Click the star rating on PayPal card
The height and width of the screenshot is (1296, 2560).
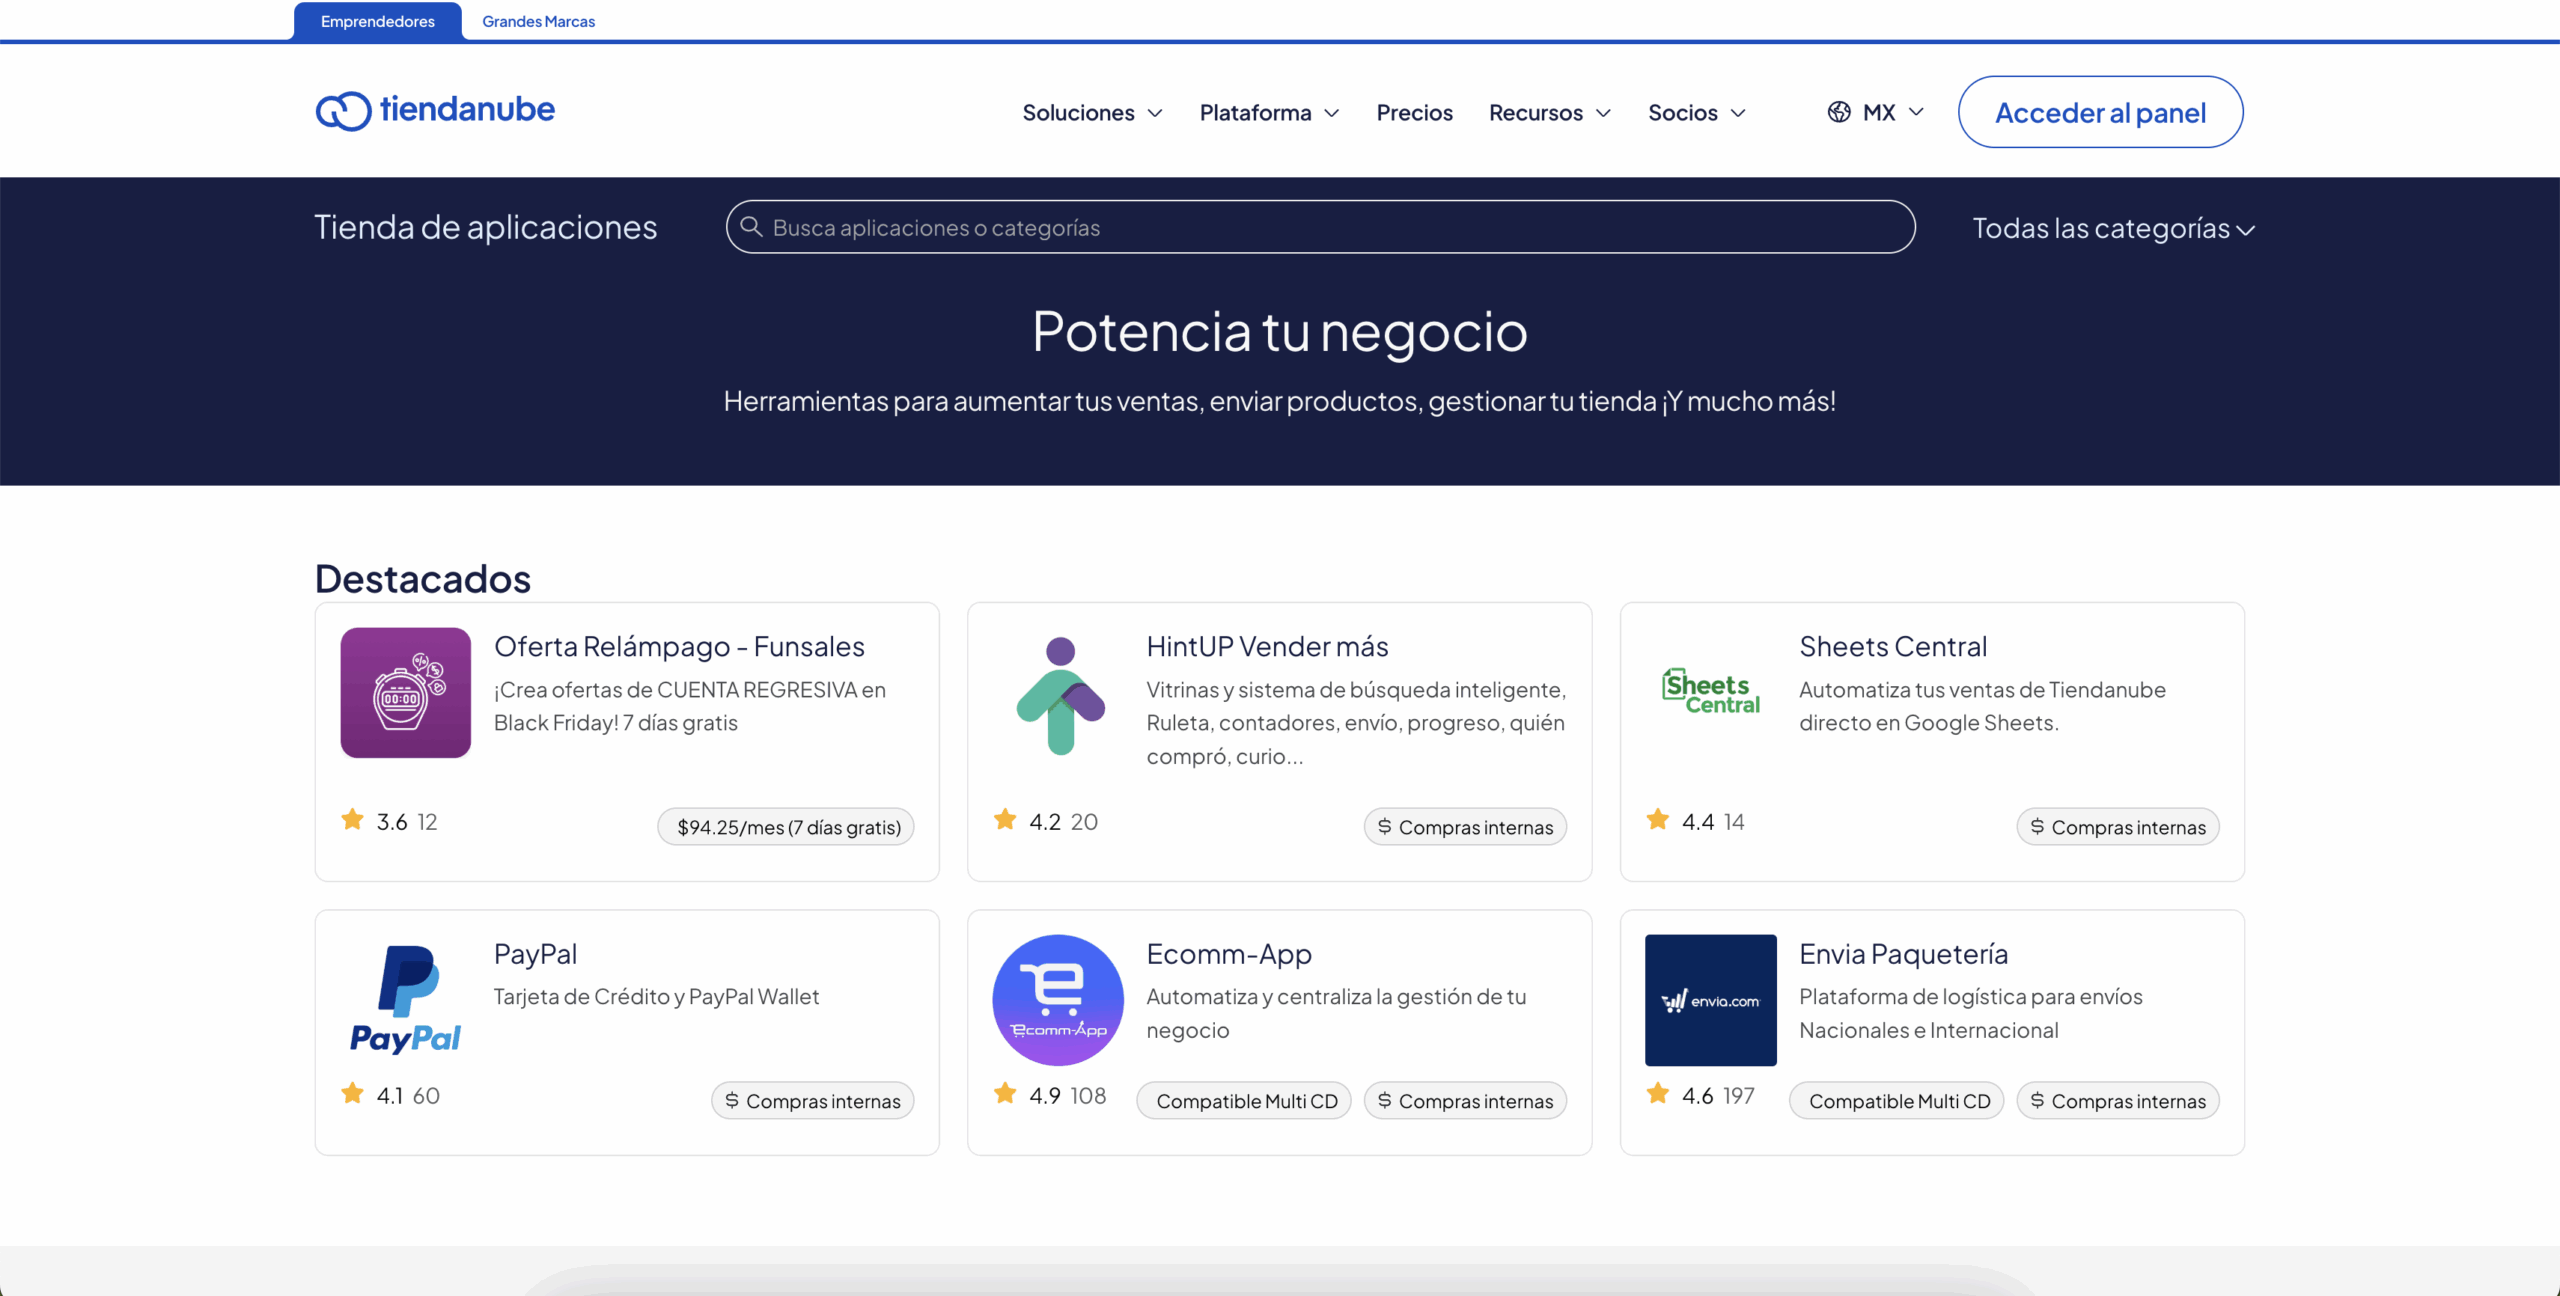352,1094
